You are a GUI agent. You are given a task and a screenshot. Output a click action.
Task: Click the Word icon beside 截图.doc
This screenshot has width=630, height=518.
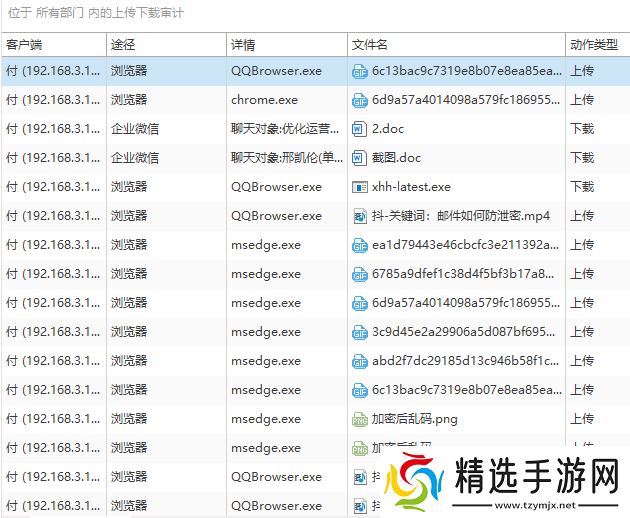pos(360,158)
